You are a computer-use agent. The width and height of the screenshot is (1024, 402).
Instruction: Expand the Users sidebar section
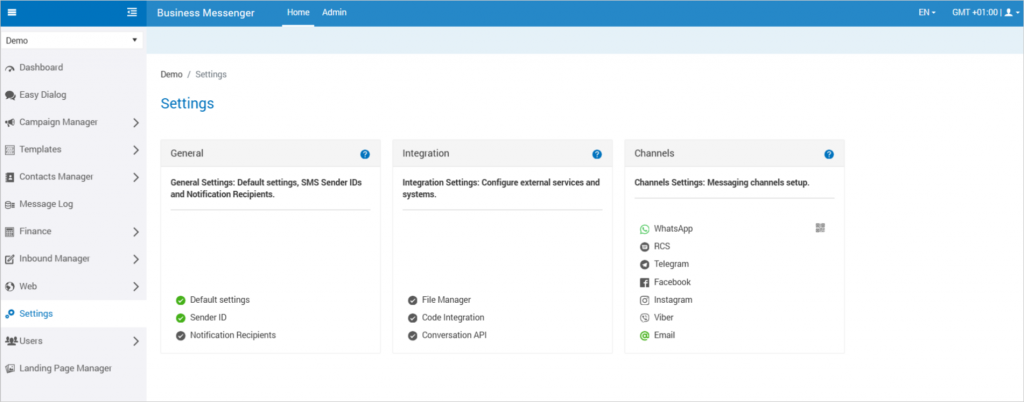coord(136,341)
